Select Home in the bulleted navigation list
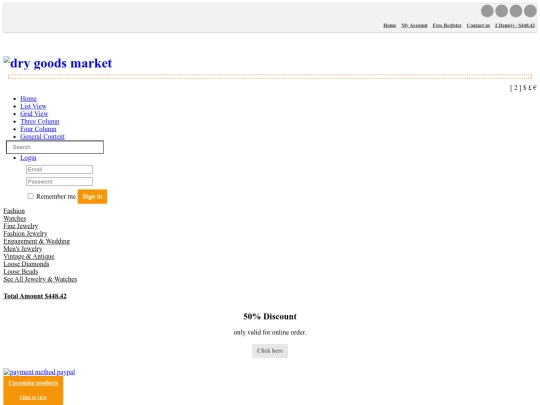The width and height of the screenshot is (540, 405). (x=28, y=98)
